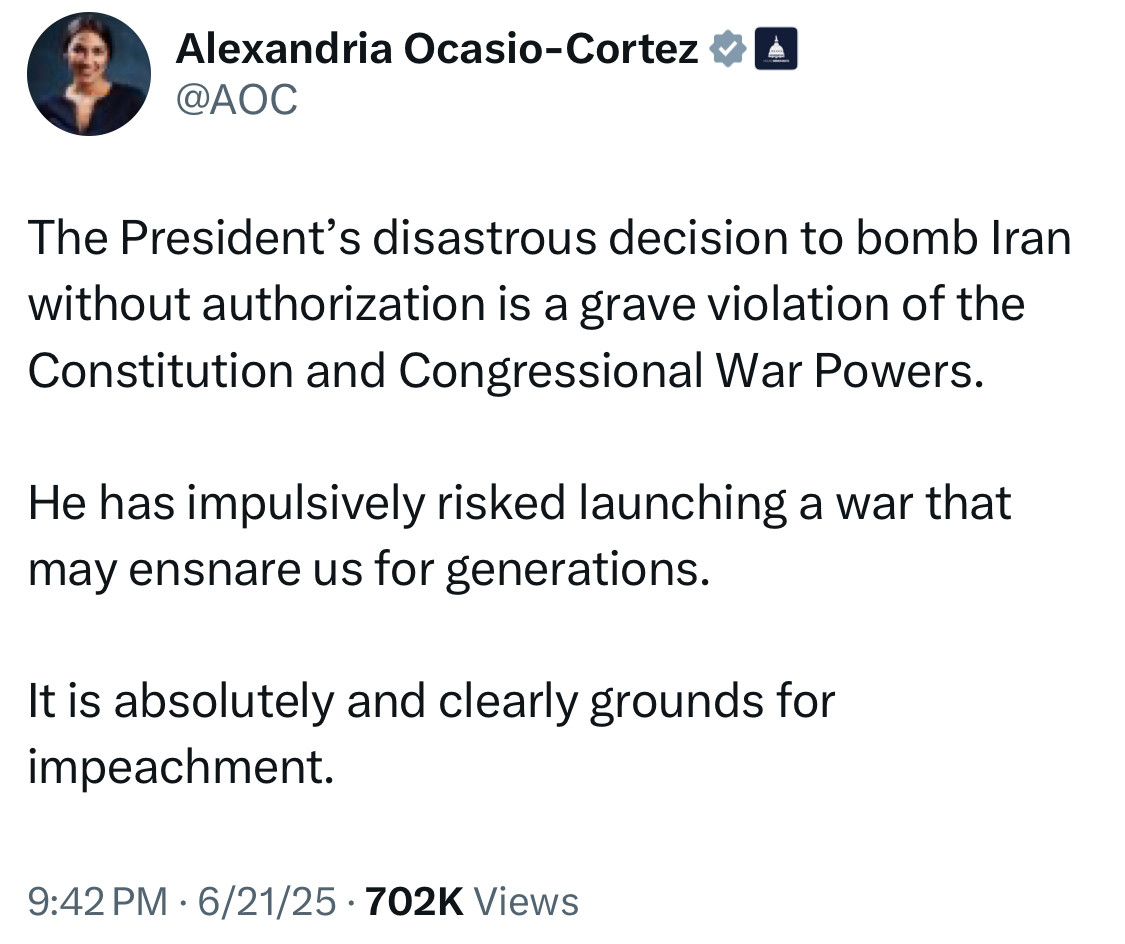Click the @AOC handle
1125x944 pixels.
tap(236, 99)
